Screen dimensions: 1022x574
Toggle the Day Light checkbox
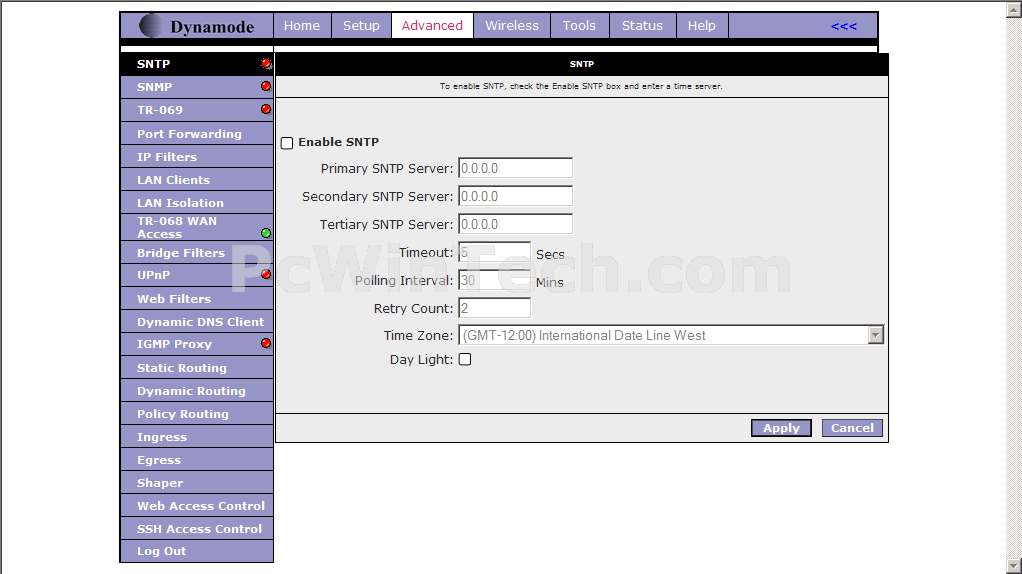pyautogui.click(x=465, y=359)
